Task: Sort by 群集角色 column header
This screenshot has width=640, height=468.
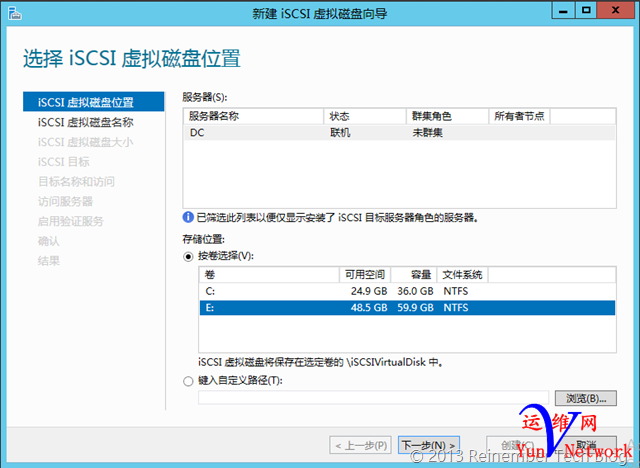Action: pyautogui.click(x=447, y=116)
